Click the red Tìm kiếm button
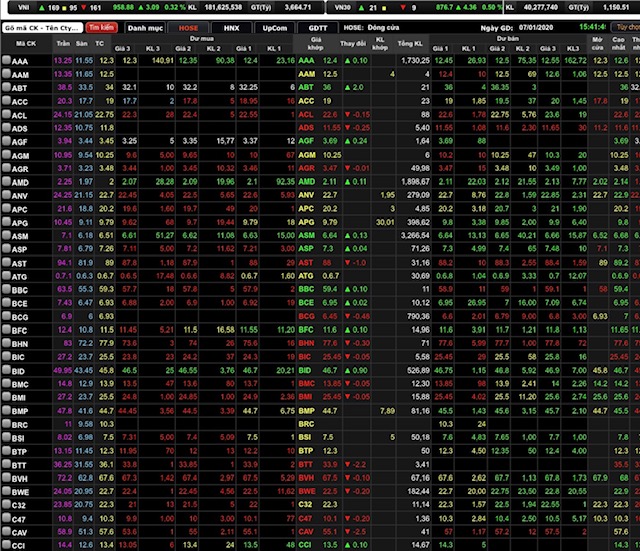Screen dimensions: 640x551 [x=102, y=27]
